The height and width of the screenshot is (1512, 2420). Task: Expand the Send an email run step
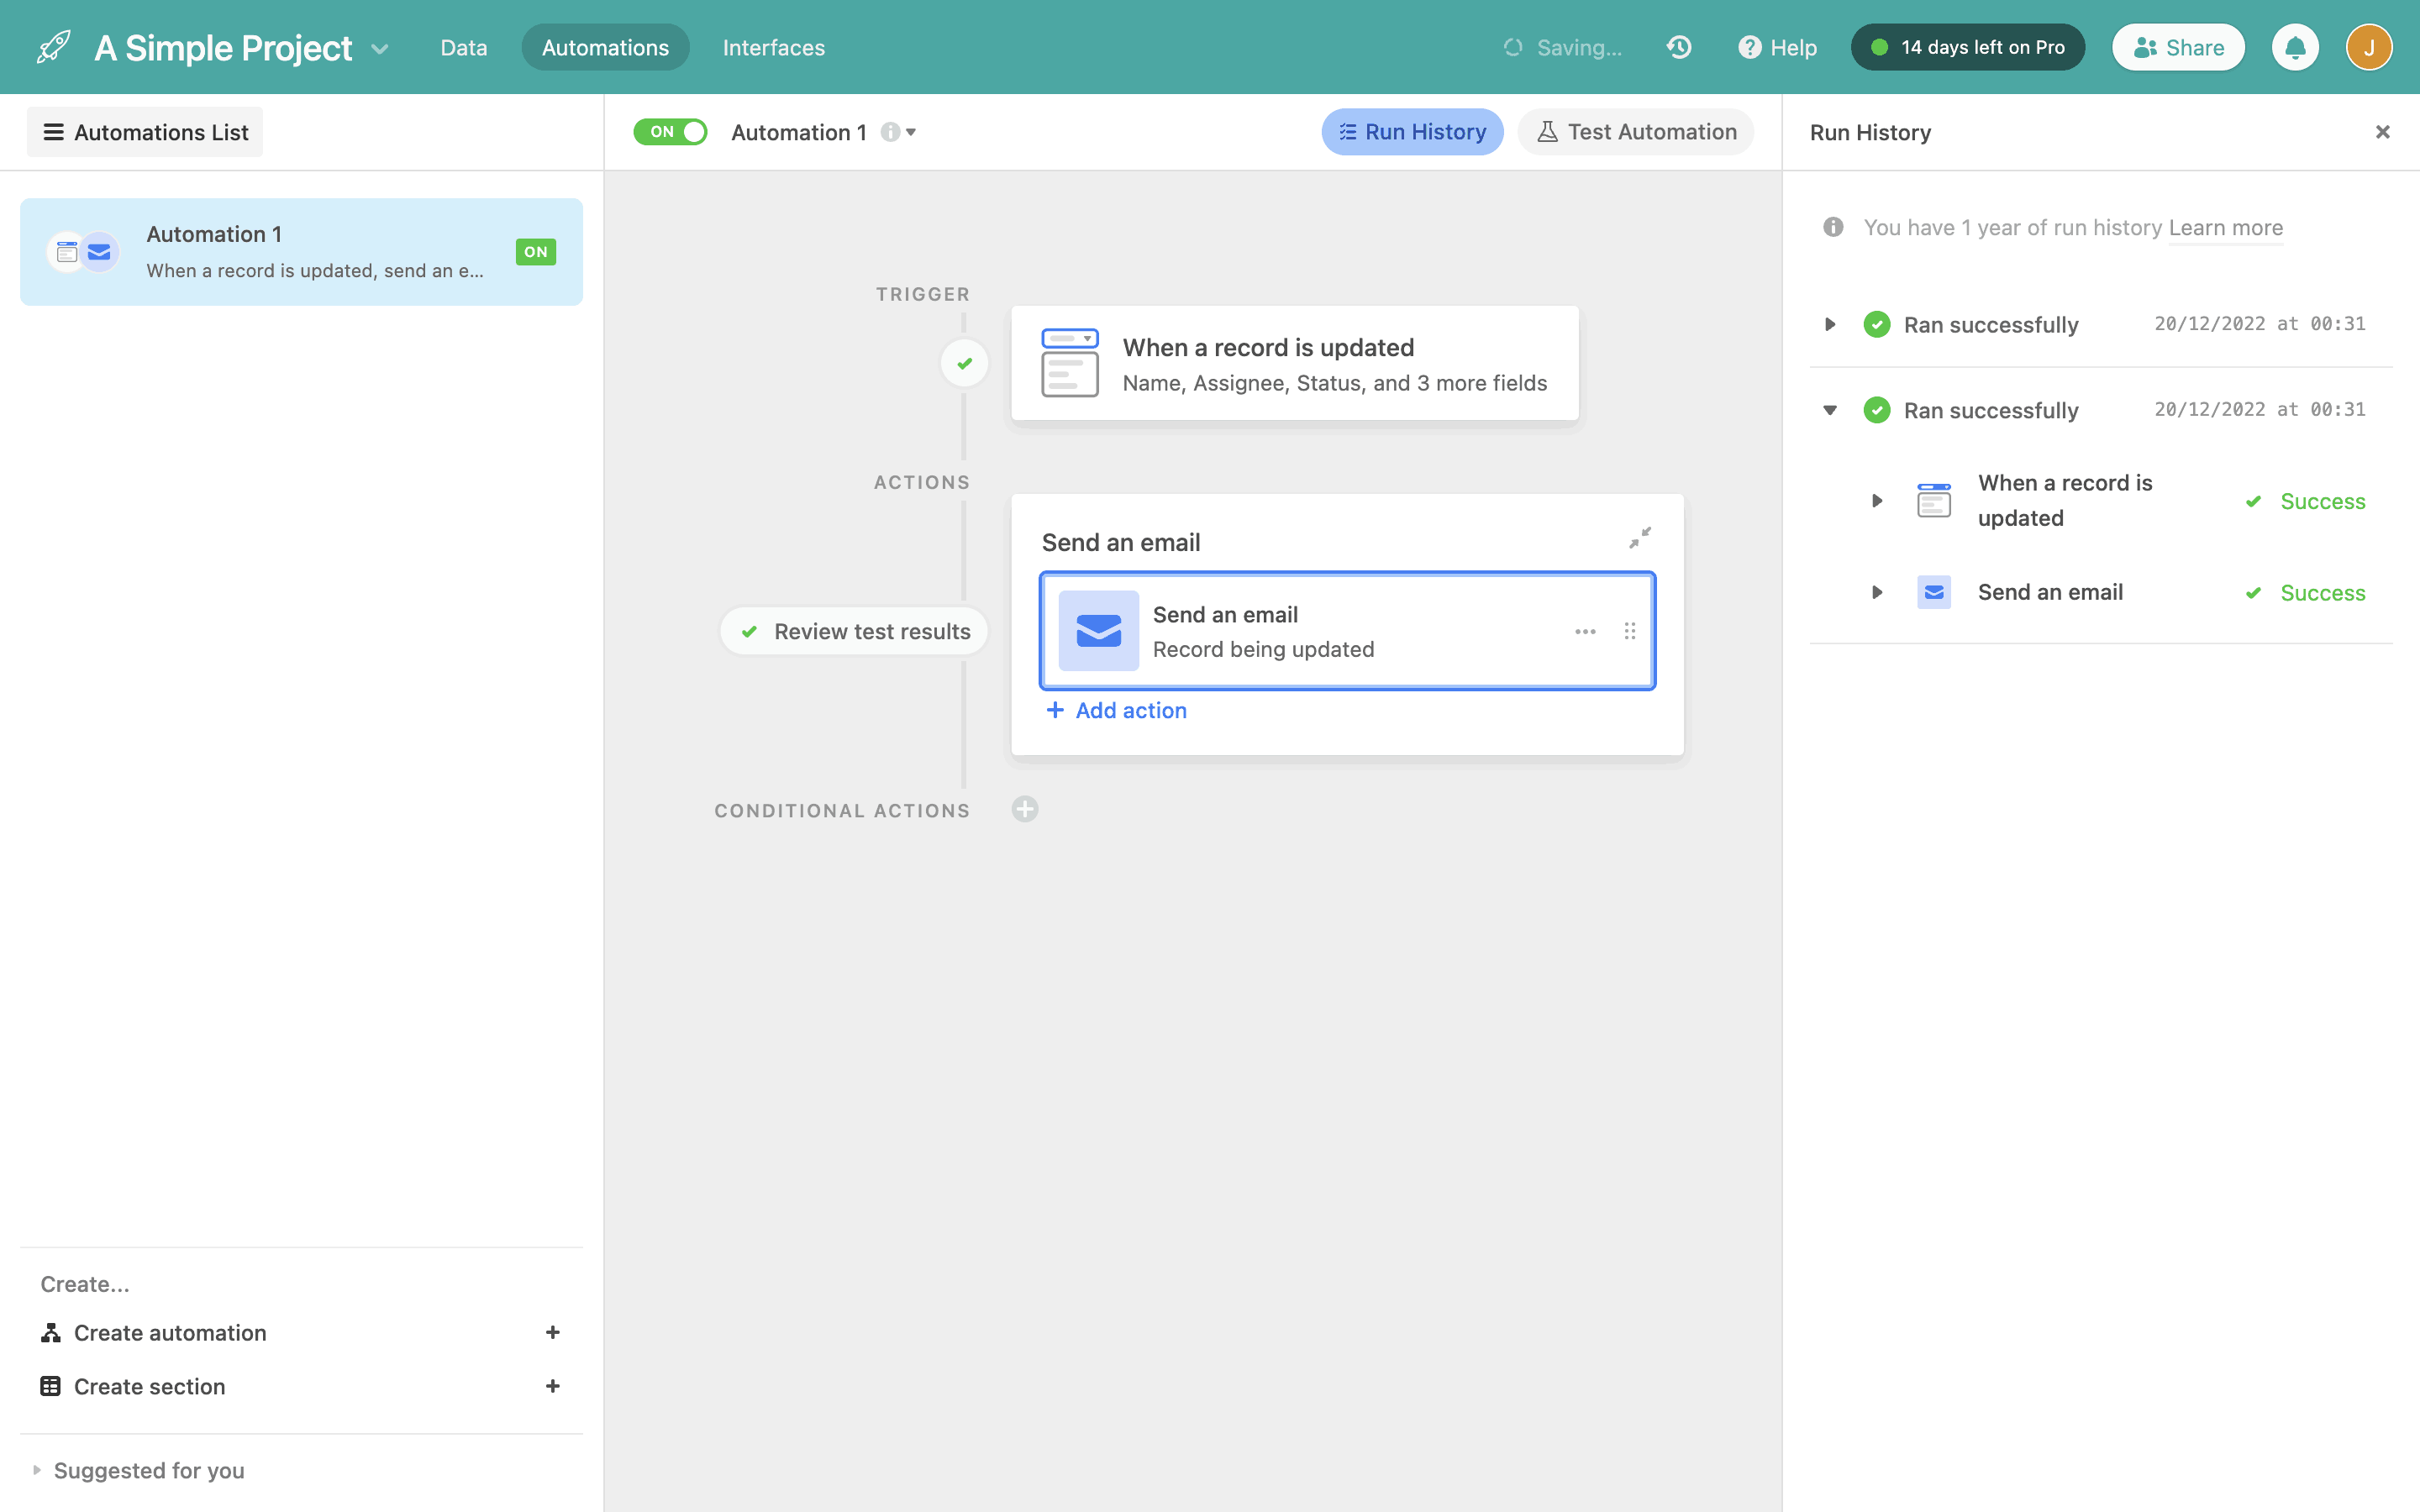click(x=1877, y=593)
